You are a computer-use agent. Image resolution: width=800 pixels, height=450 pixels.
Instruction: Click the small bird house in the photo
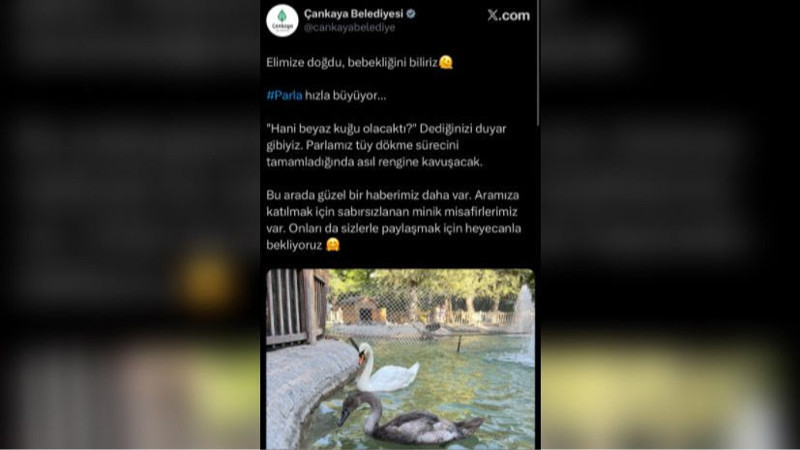pyautogui.click(x=363, y=310)
